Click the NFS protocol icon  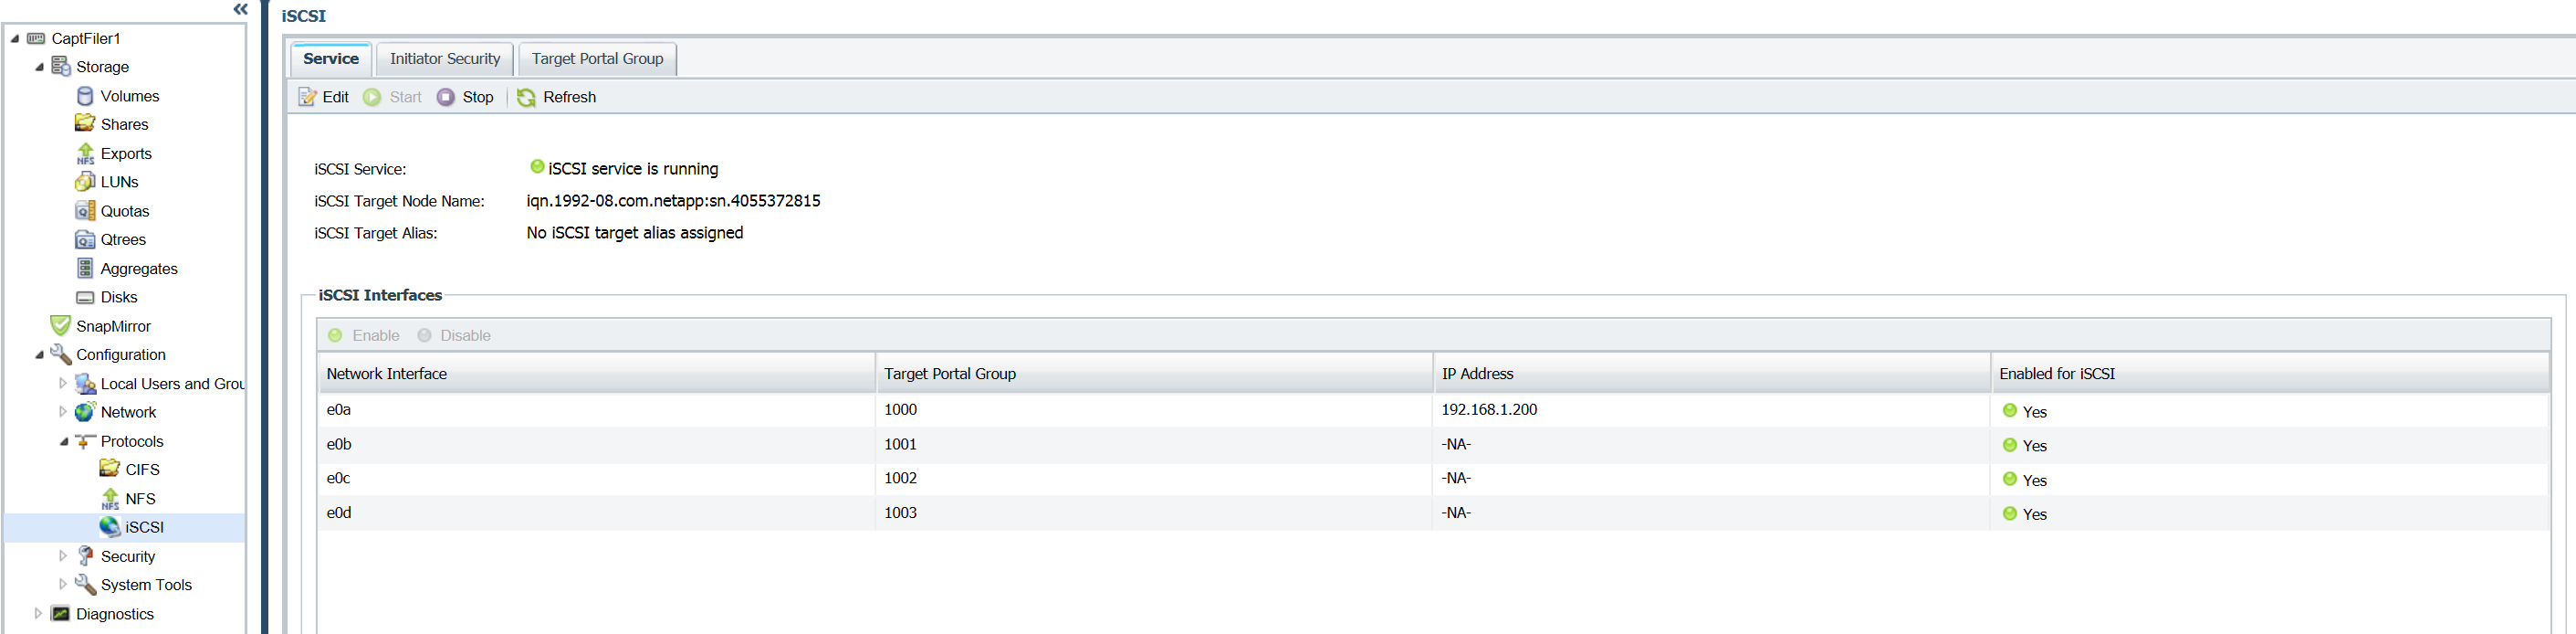(x=110, y=498)
